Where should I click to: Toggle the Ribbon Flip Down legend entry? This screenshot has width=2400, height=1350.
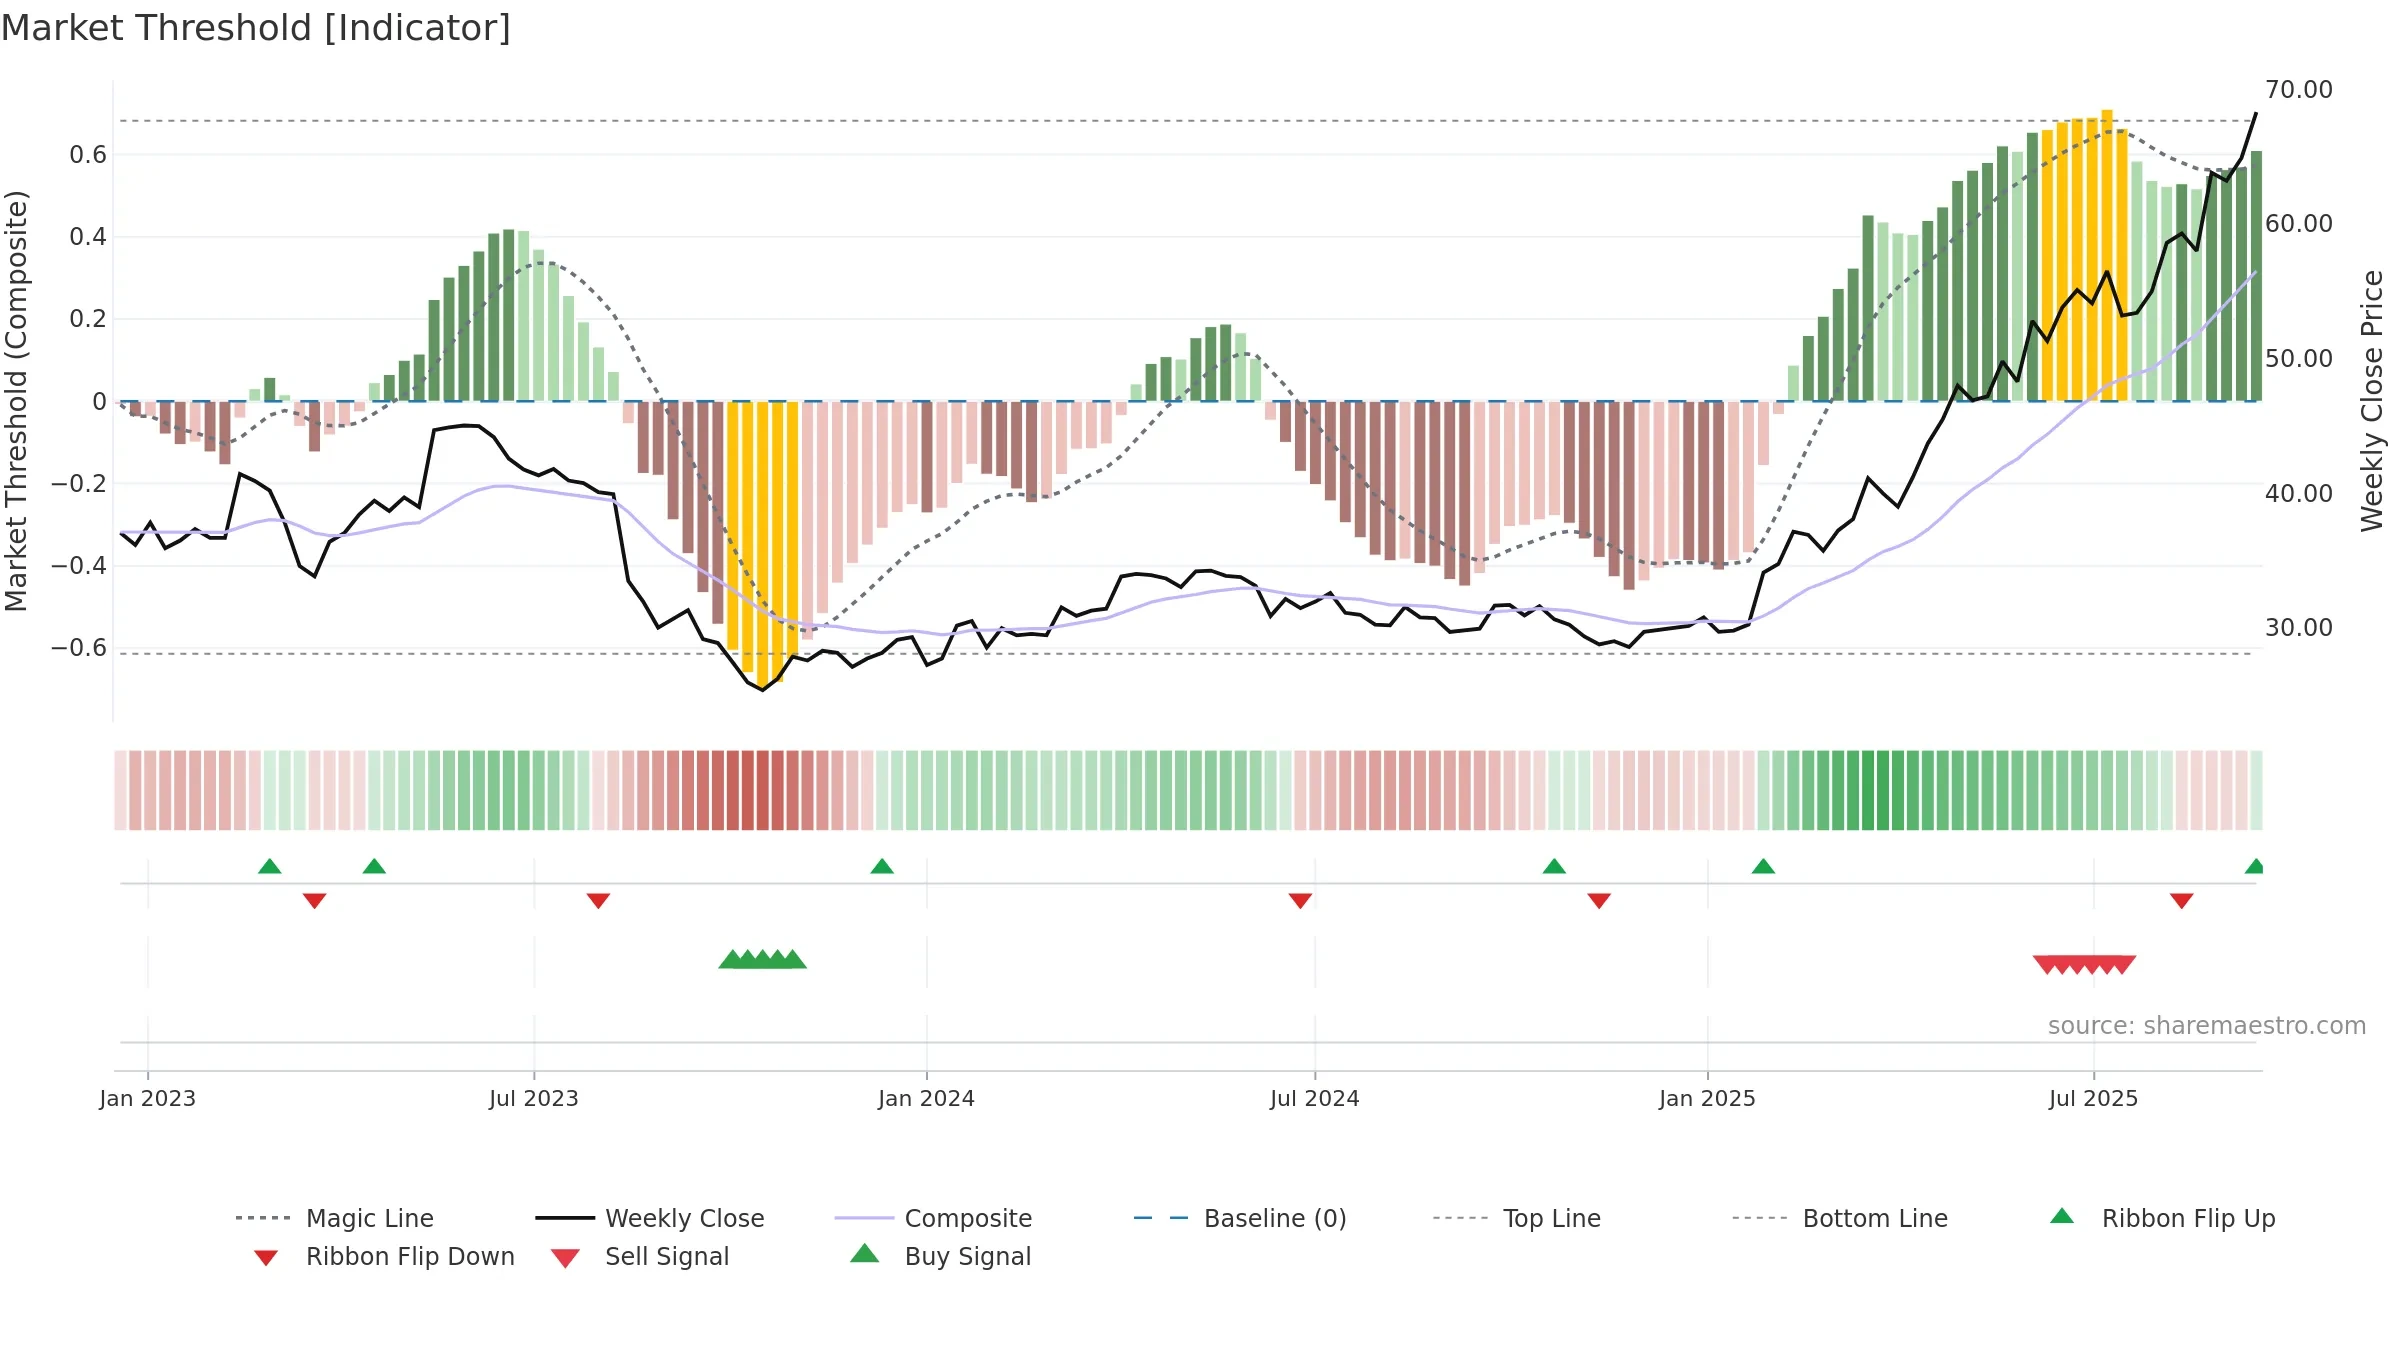[383, 1256]
